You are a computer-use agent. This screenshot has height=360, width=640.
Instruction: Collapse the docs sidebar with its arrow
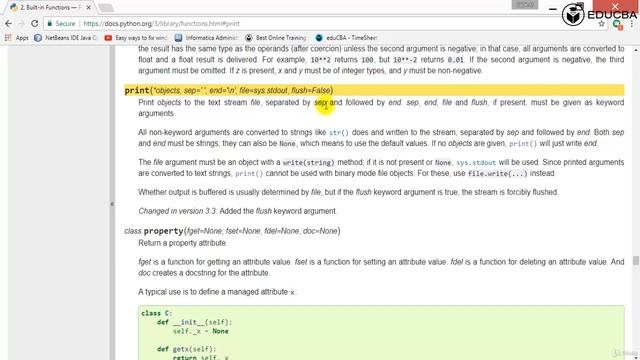112,204
